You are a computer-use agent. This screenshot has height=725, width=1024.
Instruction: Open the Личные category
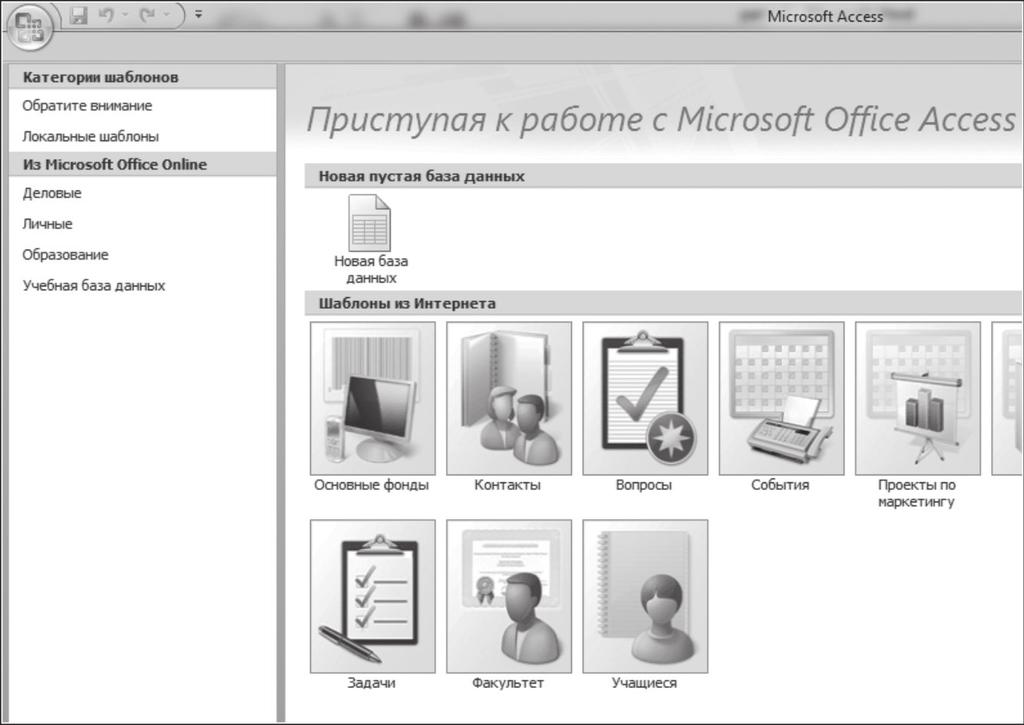[x=47, y=224]
